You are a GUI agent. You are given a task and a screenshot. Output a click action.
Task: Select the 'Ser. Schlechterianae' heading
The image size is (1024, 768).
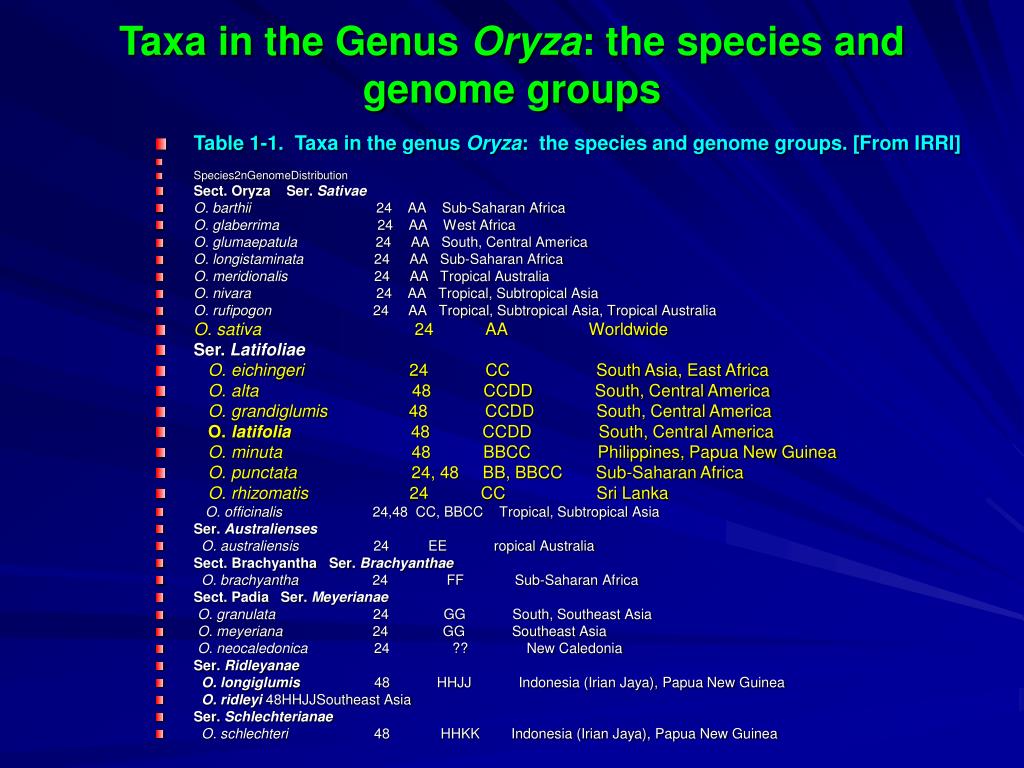[263, 717]
